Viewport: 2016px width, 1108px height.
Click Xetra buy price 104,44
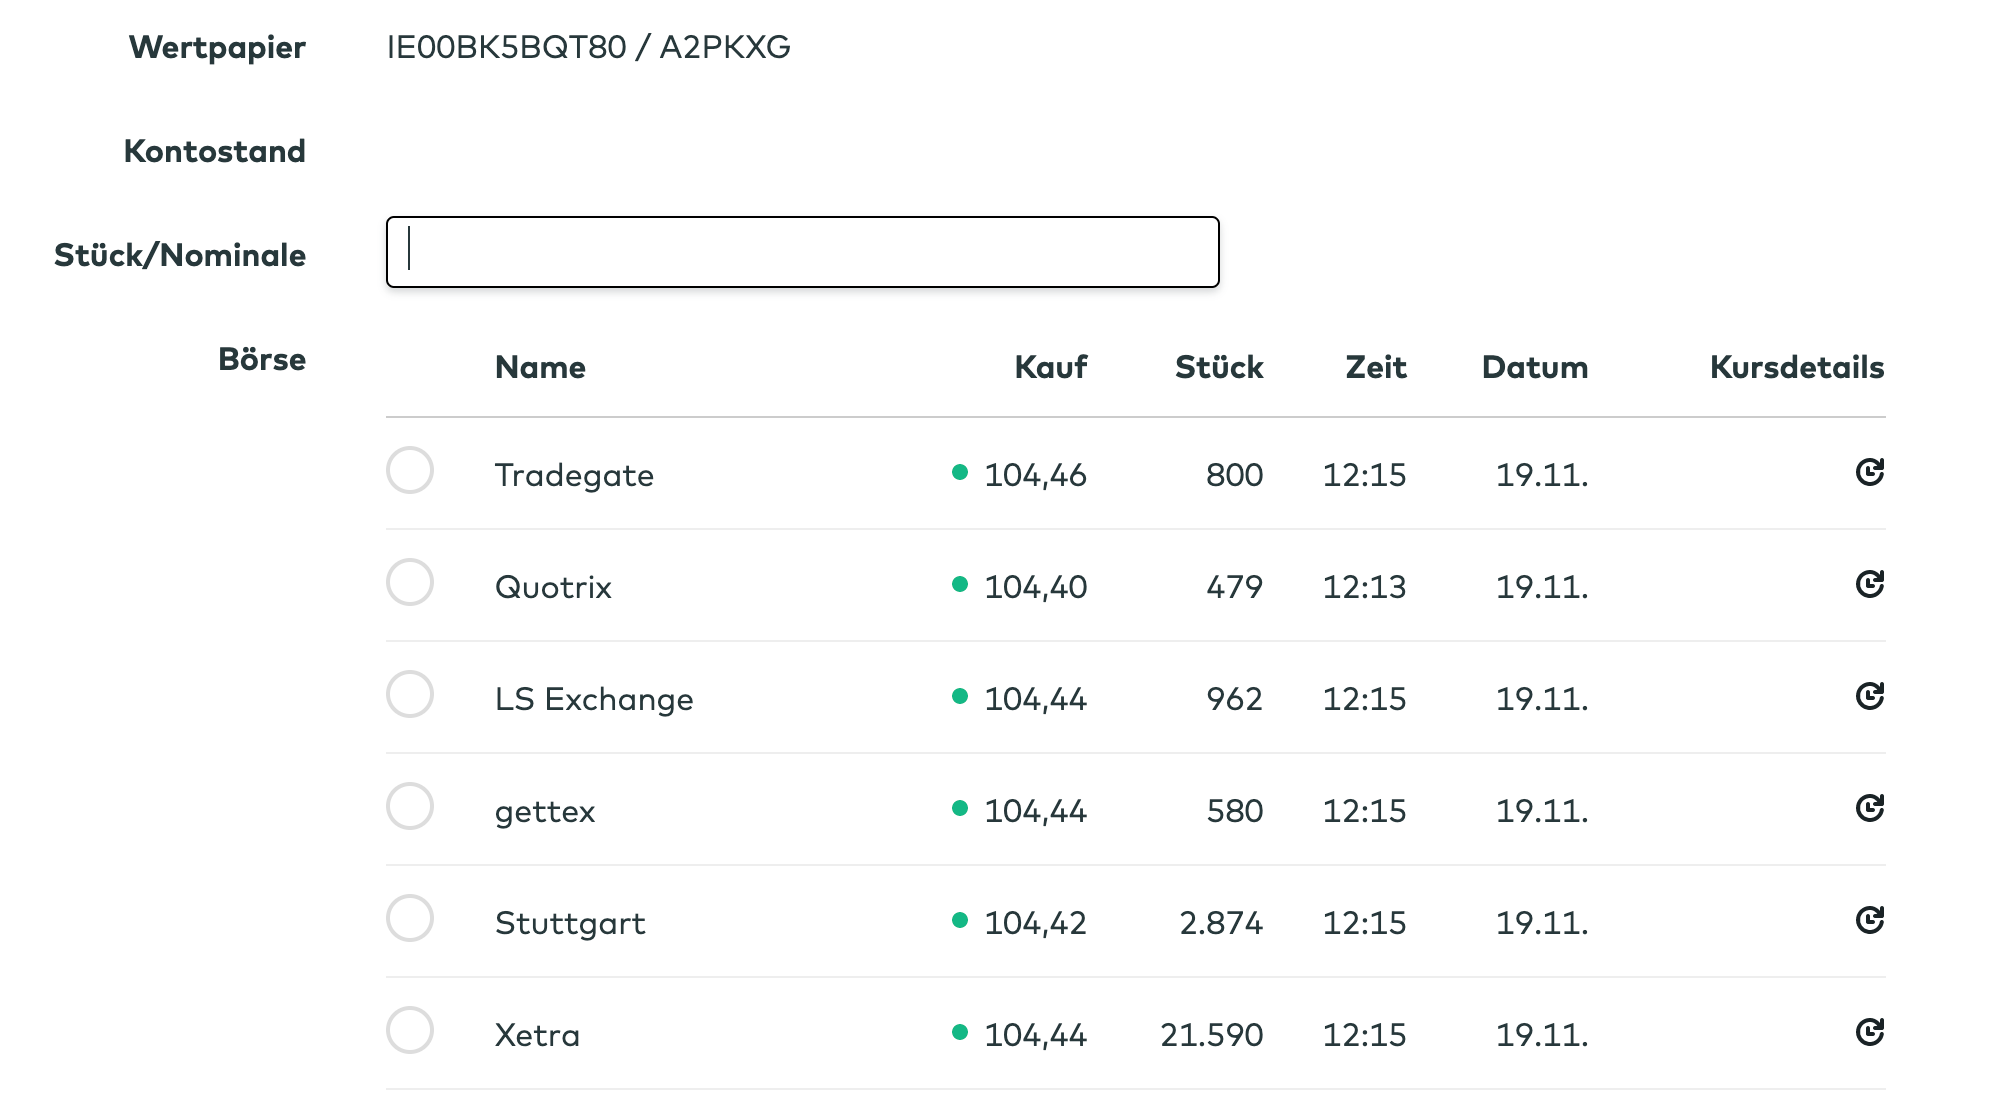click(x=1035, y=1035)
